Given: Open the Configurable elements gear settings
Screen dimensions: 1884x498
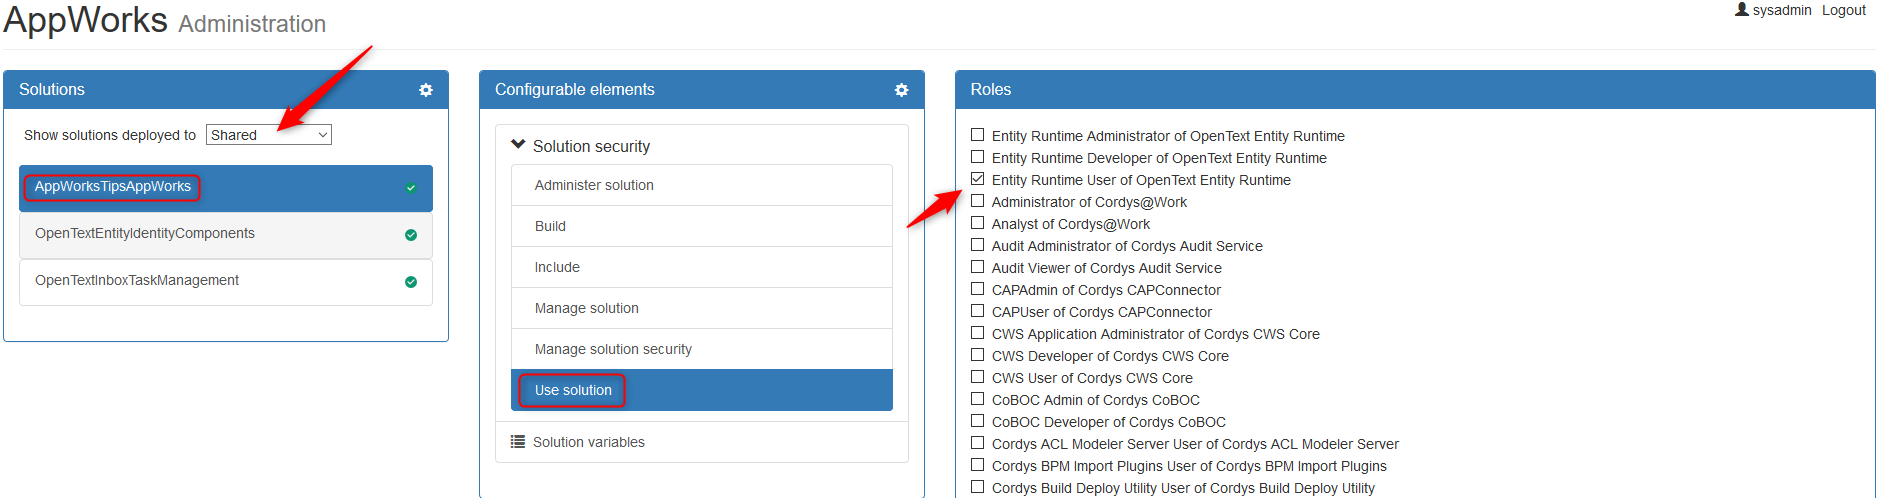Looking at the screenshot, I should point(901,90).
